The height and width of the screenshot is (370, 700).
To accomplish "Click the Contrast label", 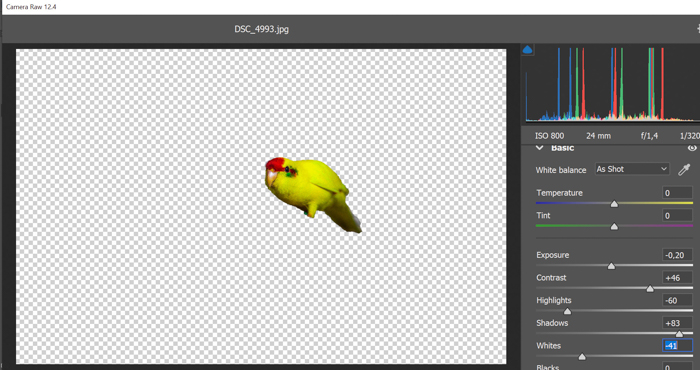I will tap(551, 278).
